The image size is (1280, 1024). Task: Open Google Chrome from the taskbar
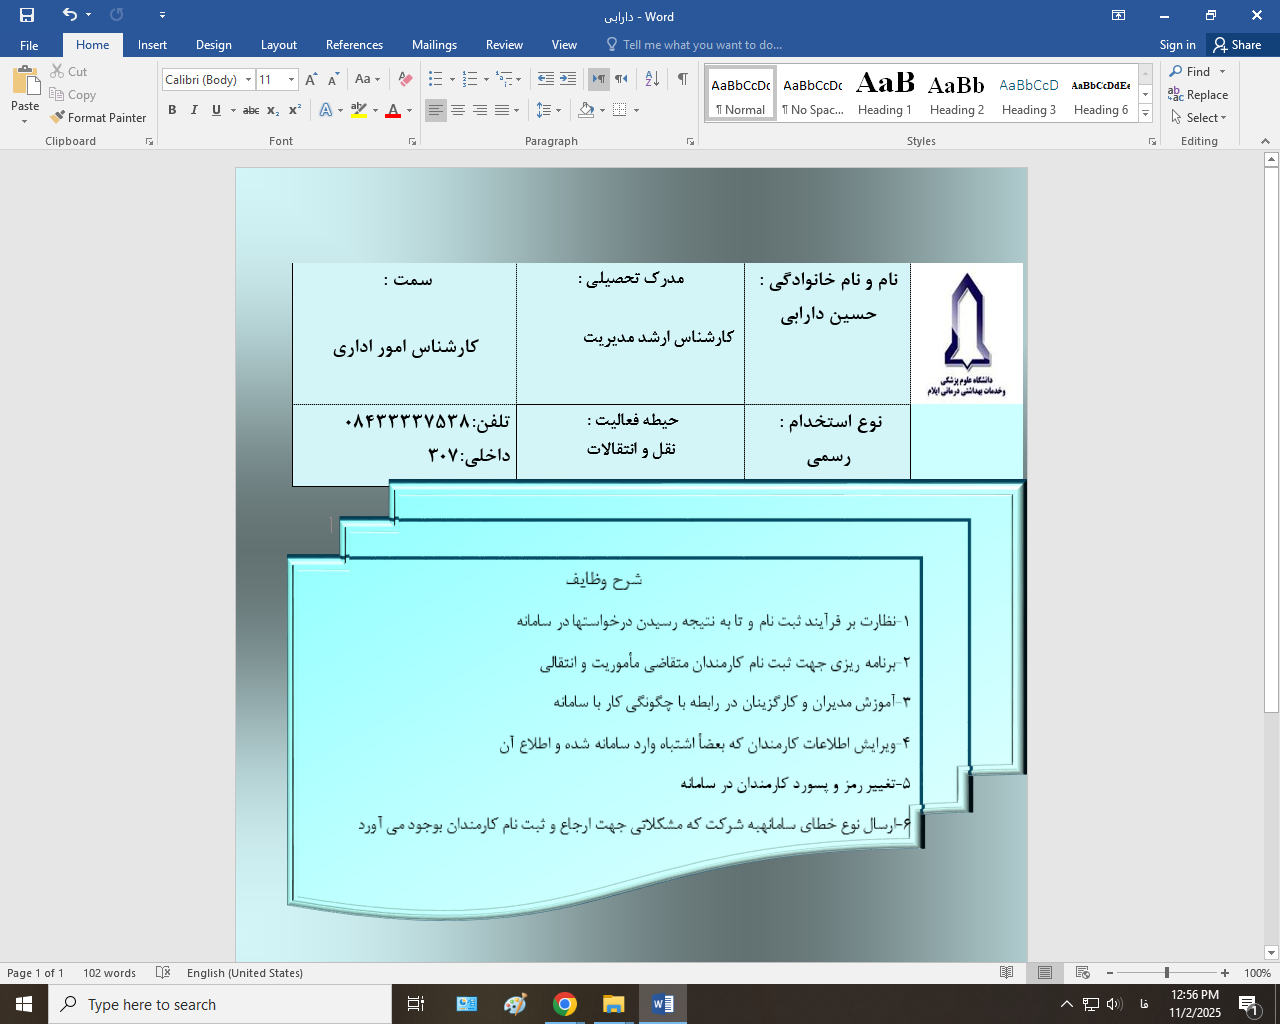click(x=565, y=1004)
